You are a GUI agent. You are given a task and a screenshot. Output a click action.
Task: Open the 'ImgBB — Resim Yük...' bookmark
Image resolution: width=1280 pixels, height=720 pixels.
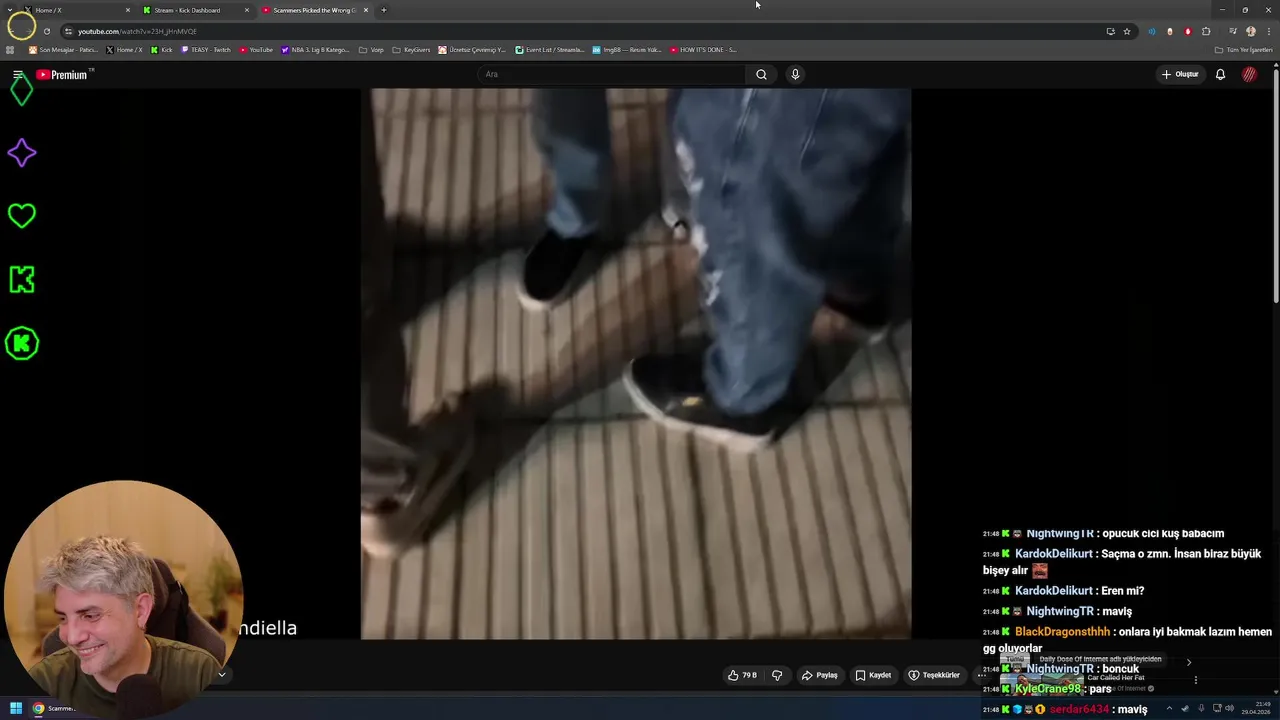pos(627,50)
